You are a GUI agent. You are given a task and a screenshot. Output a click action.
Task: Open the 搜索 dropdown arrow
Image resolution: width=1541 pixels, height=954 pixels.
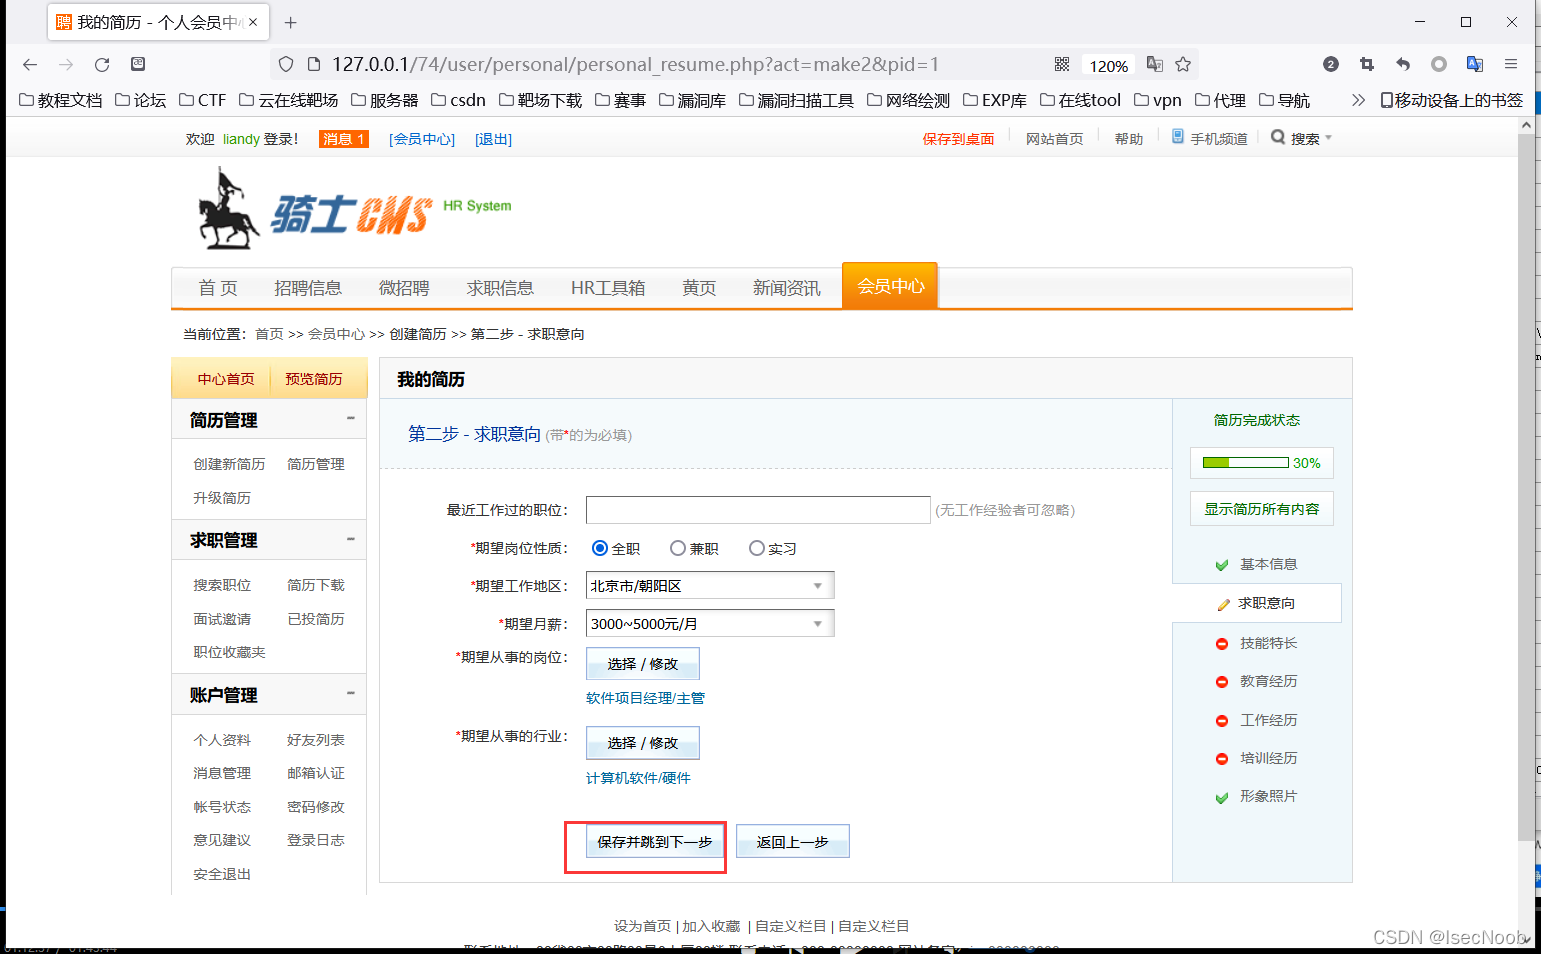(1328, 137)
